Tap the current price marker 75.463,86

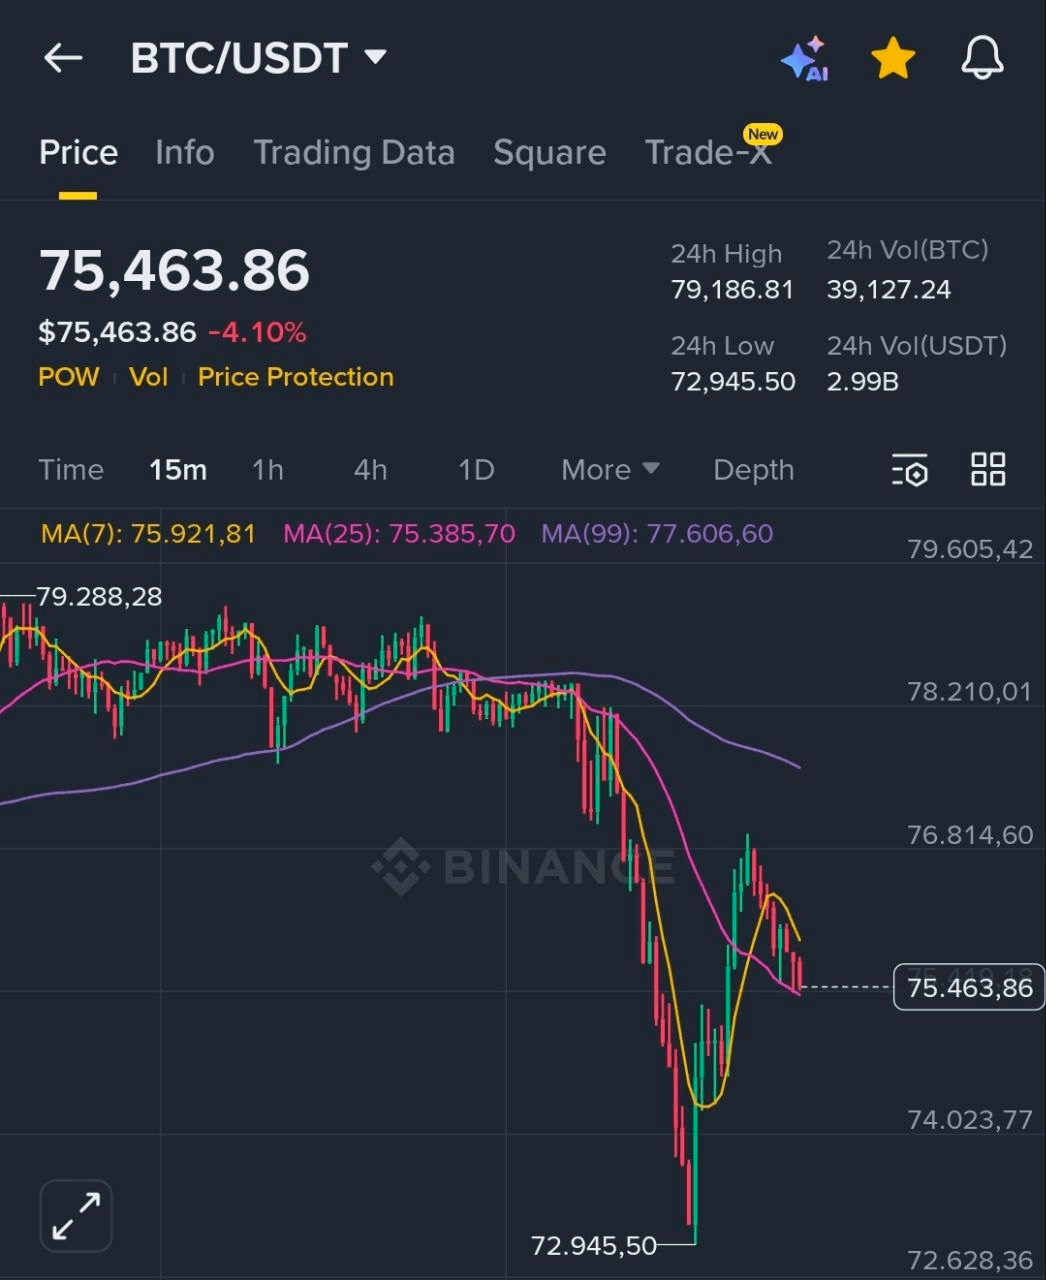(x=968, y=988)
